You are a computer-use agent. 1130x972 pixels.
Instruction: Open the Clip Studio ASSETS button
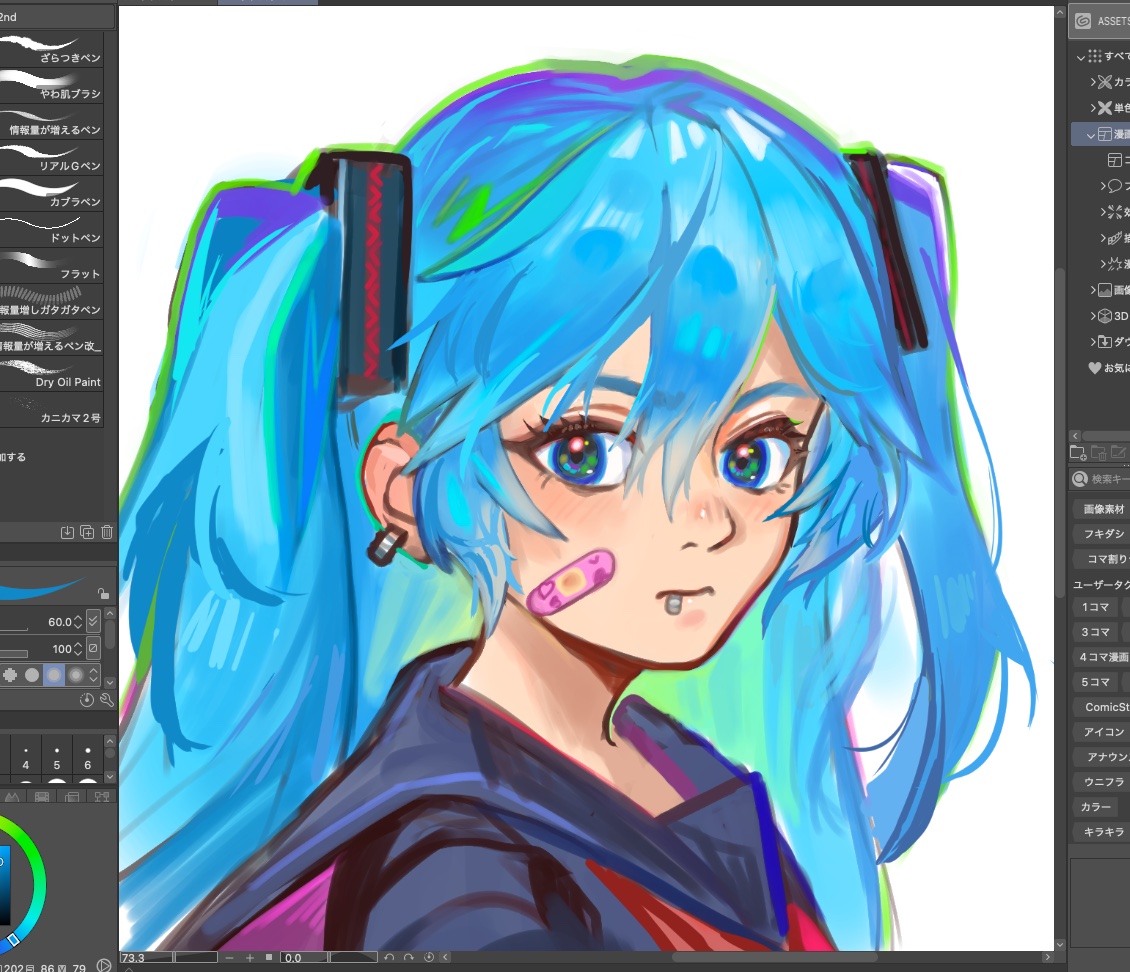point(1100,21)
